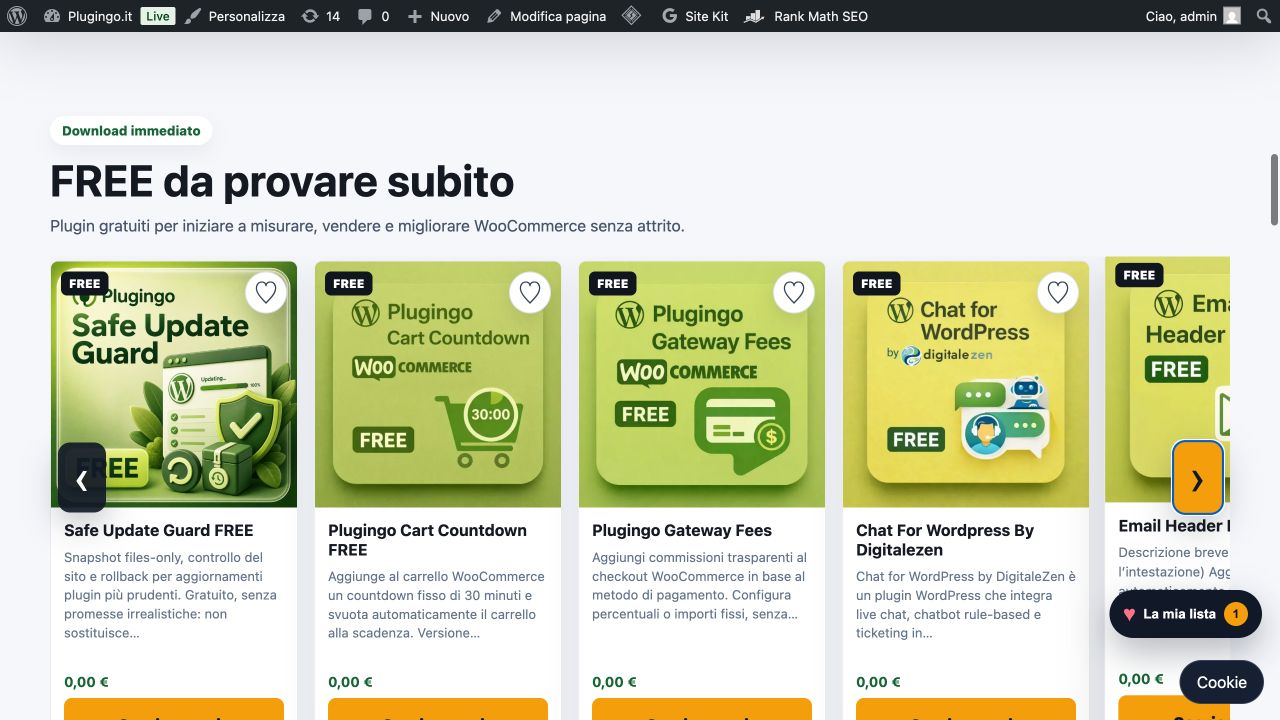Open the Plugingo Gateway Fees title
This screenshot has height=720, width=1280.
point(682,531)
